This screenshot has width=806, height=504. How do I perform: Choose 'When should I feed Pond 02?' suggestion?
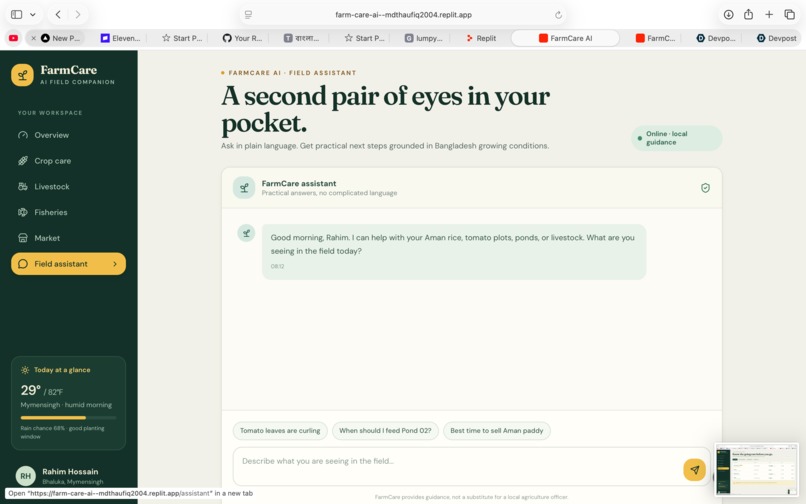tap(385, 430)
